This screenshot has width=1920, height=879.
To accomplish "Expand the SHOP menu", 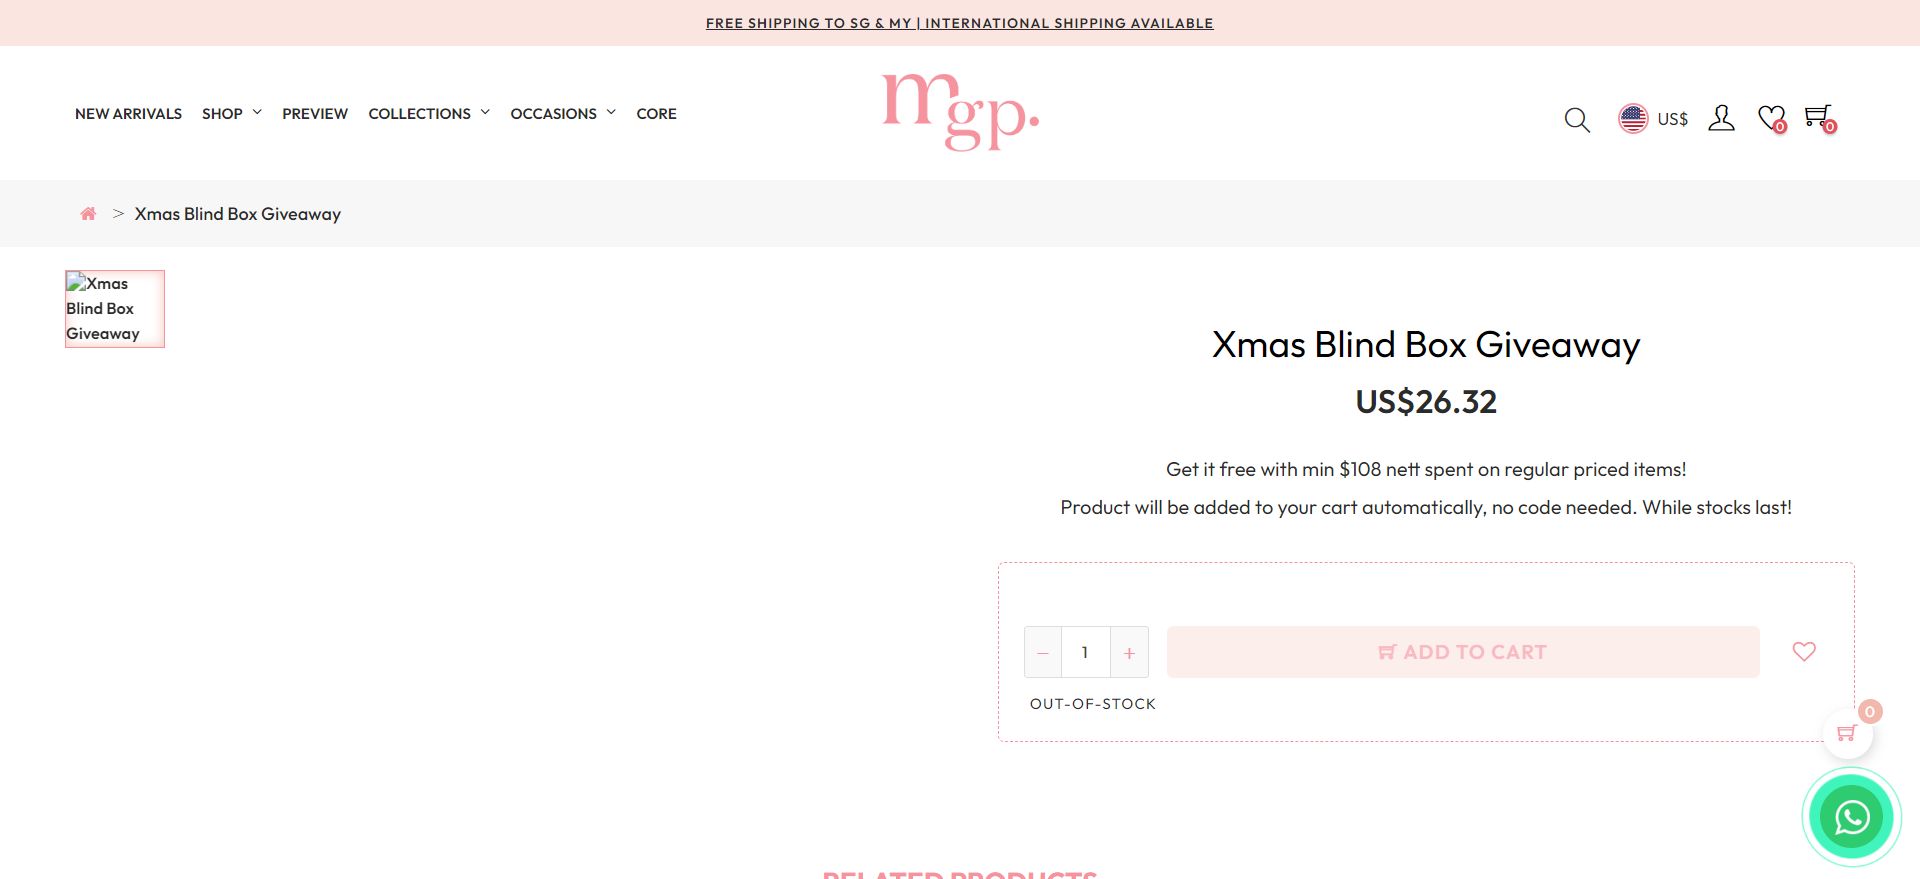I will [232, 114].
